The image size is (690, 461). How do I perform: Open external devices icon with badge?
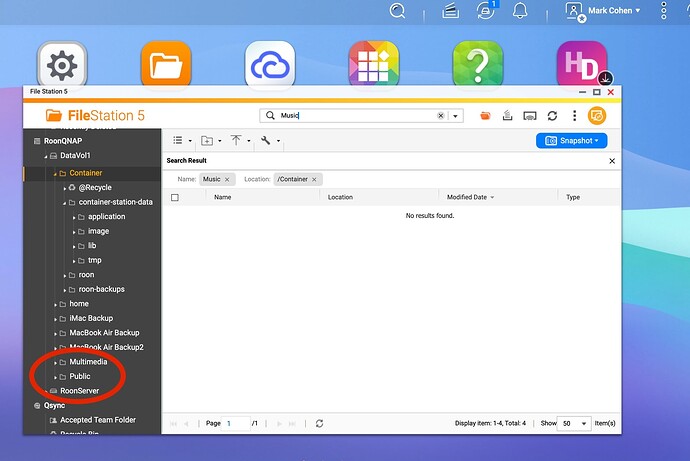coord(486,10)
